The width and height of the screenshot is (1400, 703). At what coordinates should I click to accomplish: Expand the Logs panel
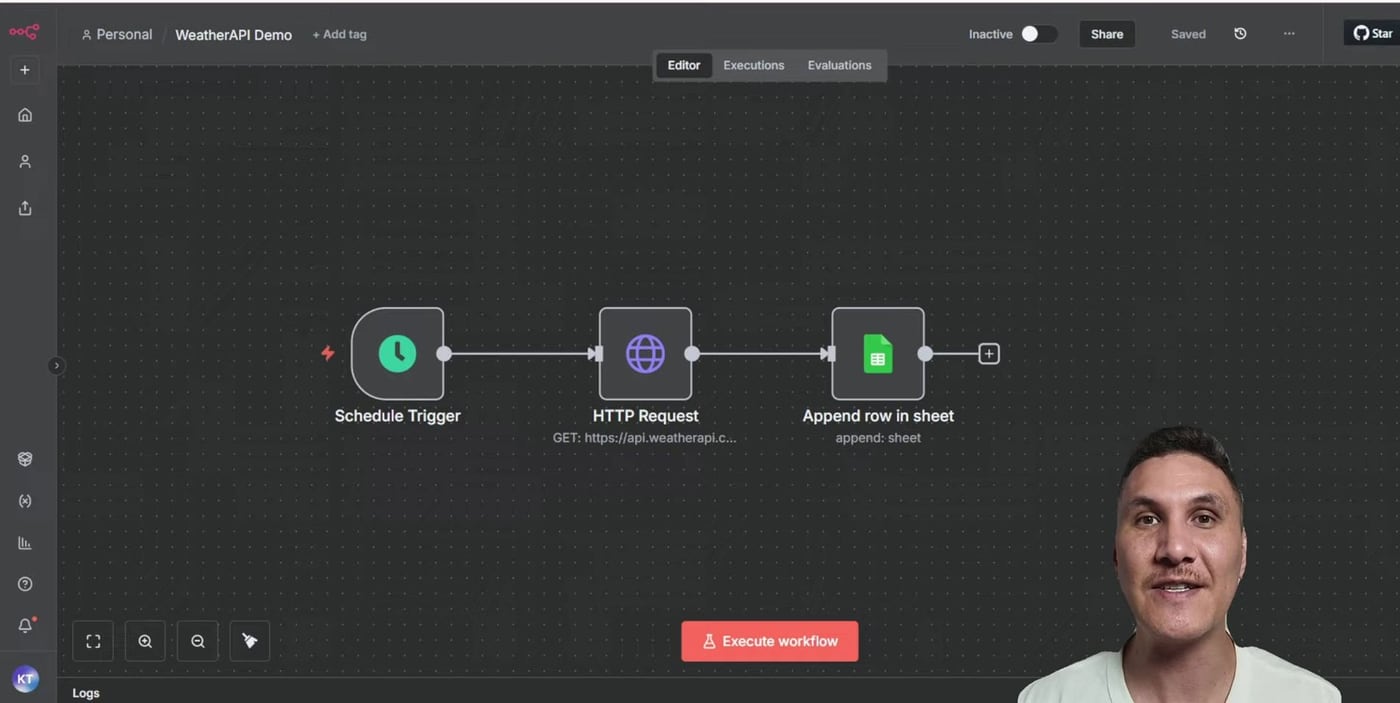(x=86, y=693)
